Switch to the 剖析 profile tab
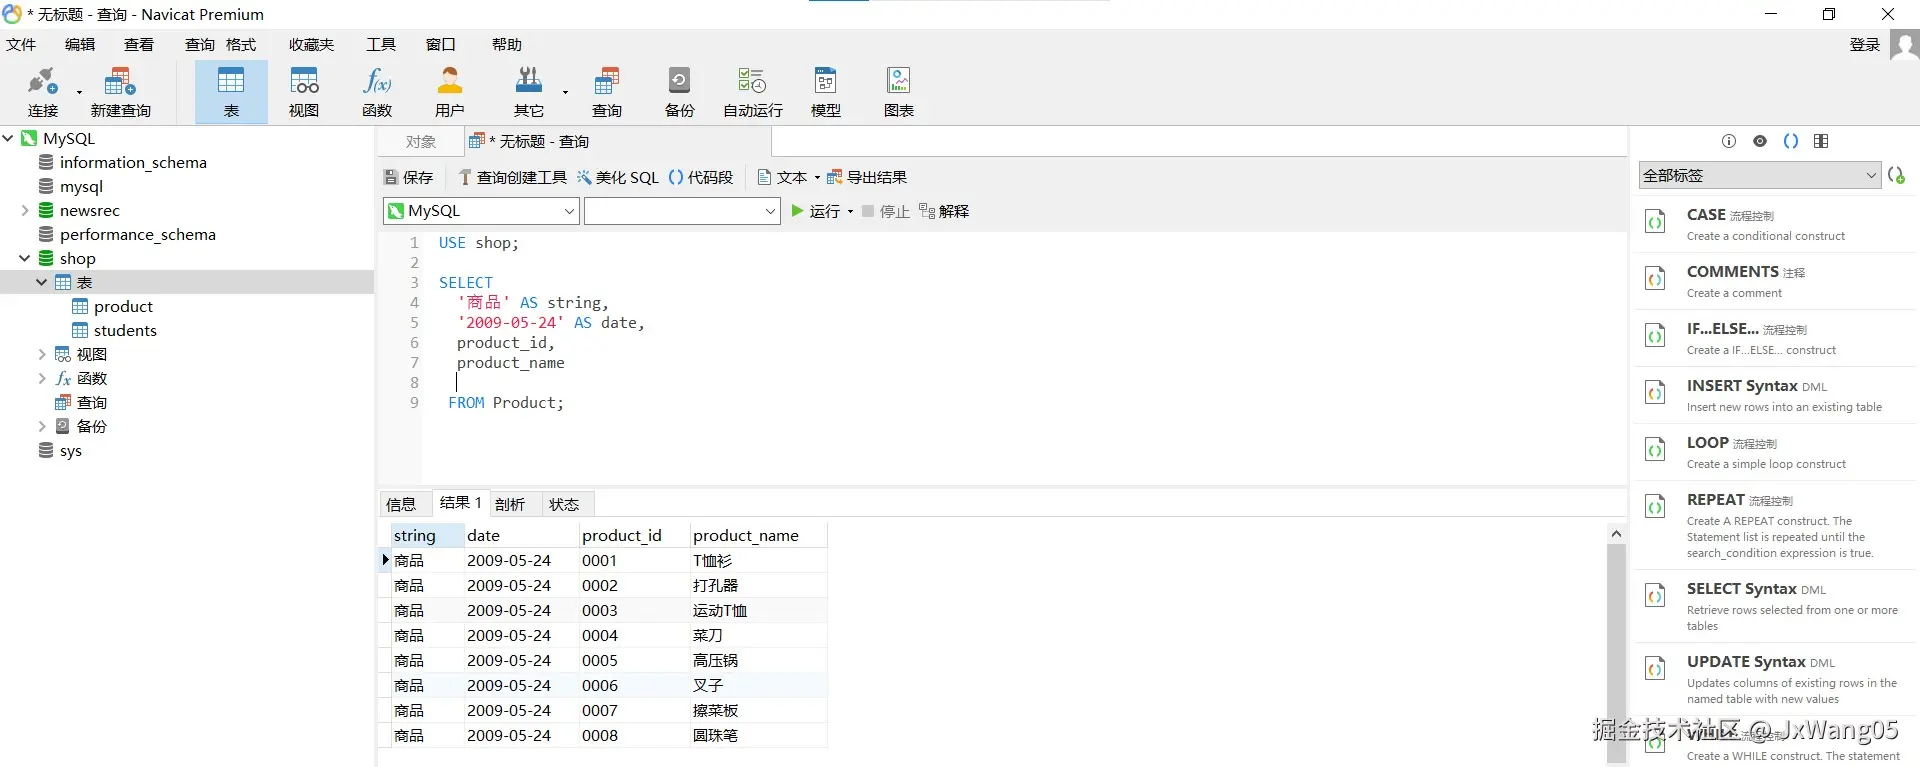 pos(510,504)
